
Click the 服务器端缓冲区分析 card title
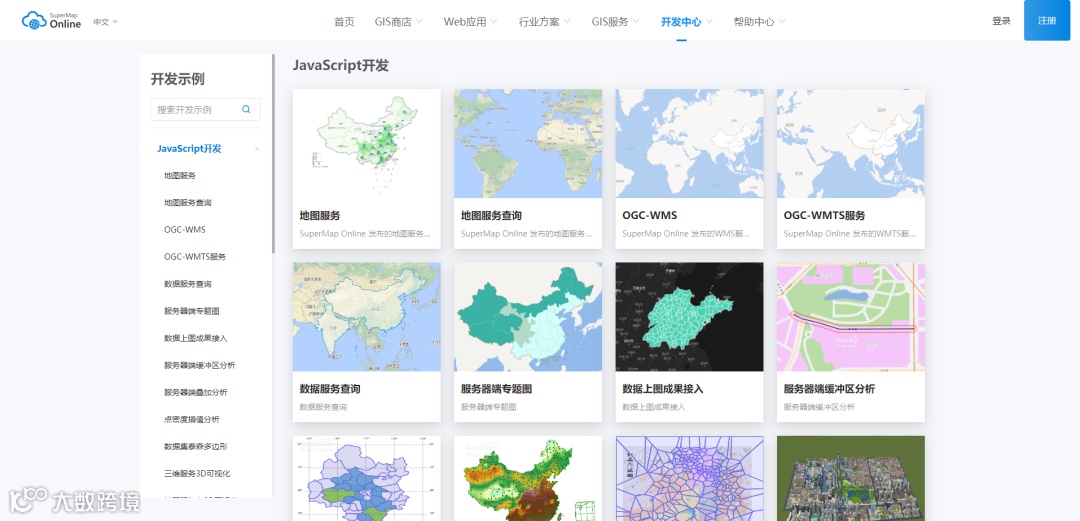point(829,389)
